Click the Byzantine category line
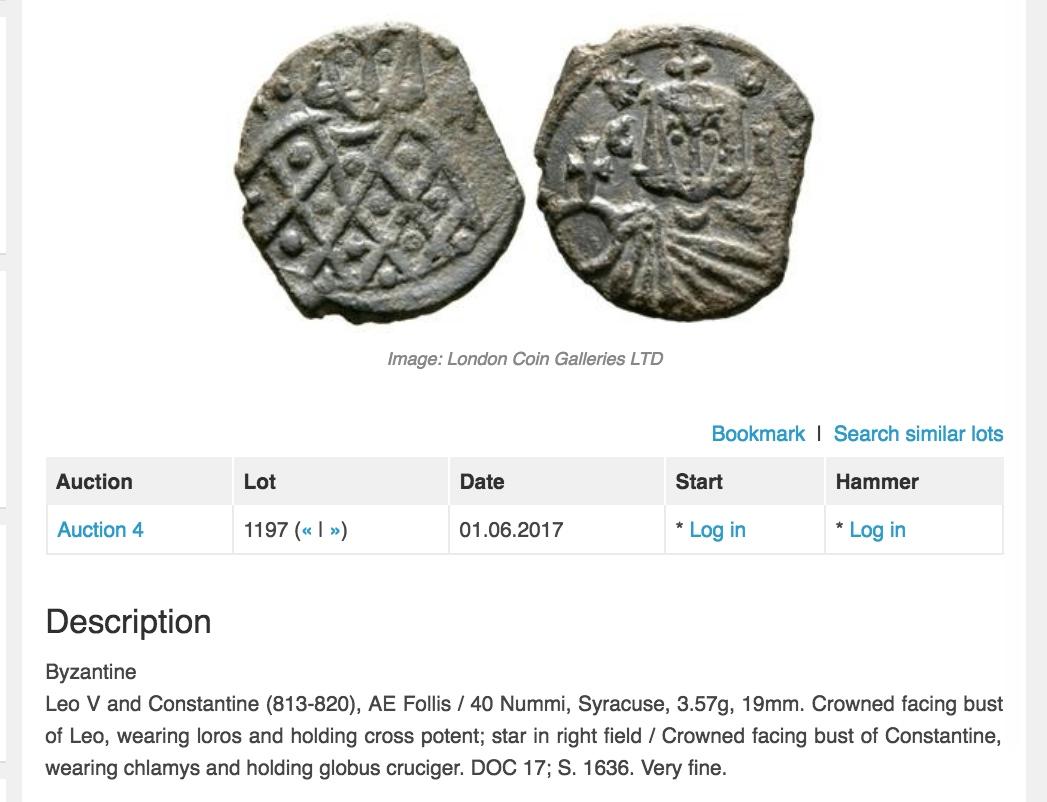The image size is (1047, 802). (91, 672)
